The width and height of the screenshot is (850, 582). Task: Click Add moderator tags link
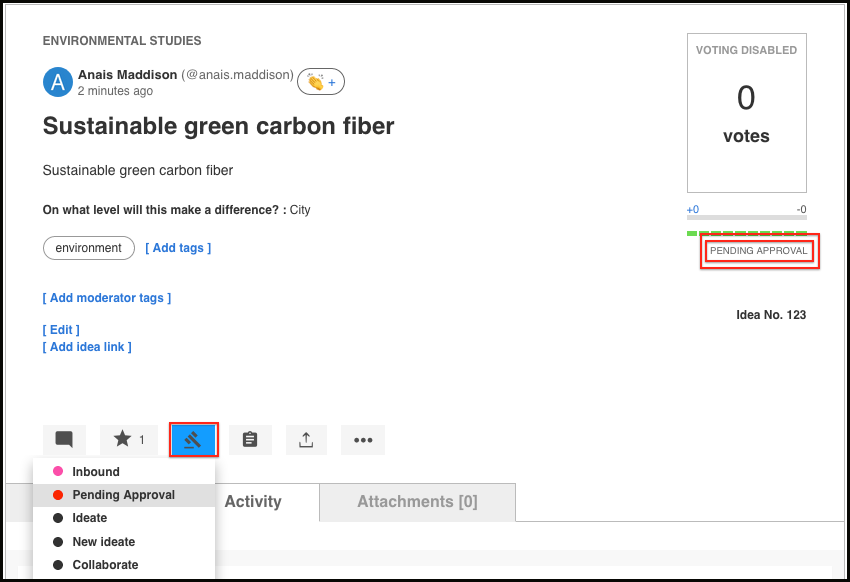pos(107,298)
